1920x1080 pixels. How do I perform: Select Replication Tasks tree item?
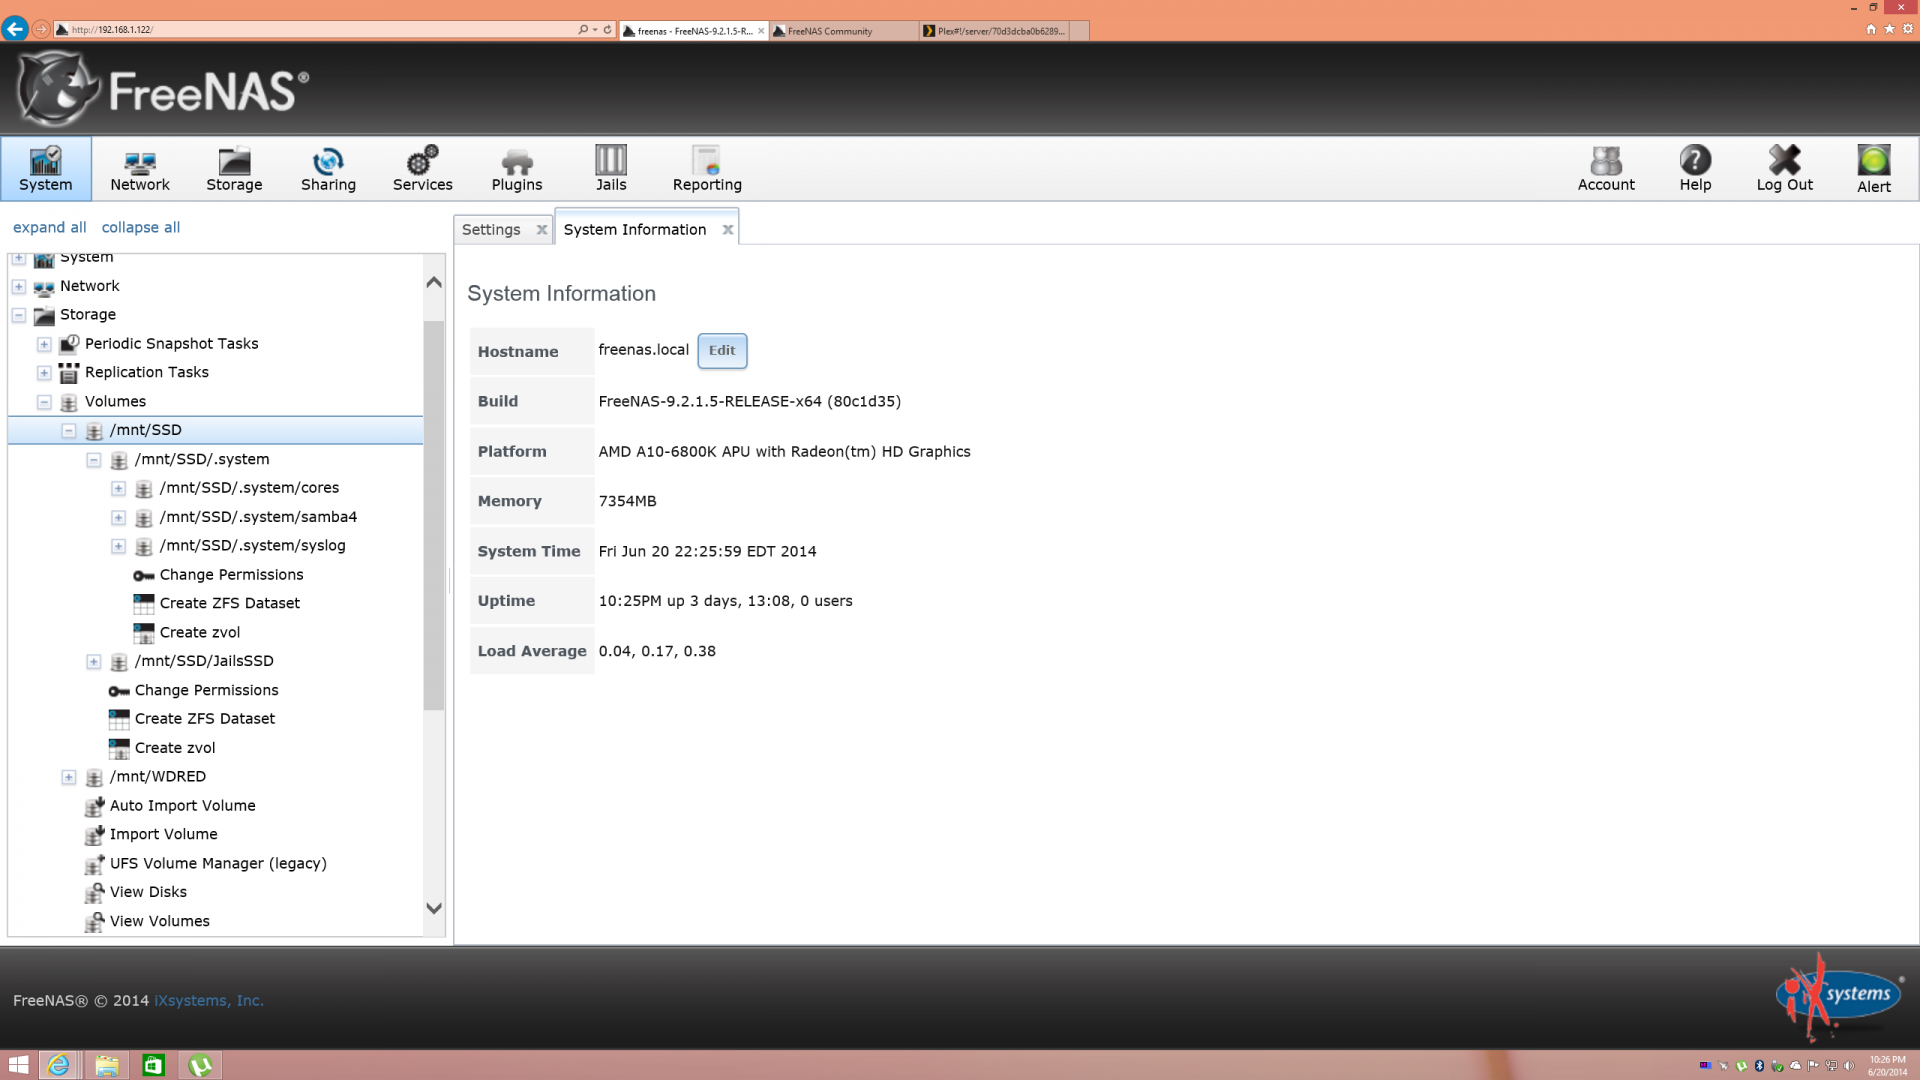pos(146,372)
